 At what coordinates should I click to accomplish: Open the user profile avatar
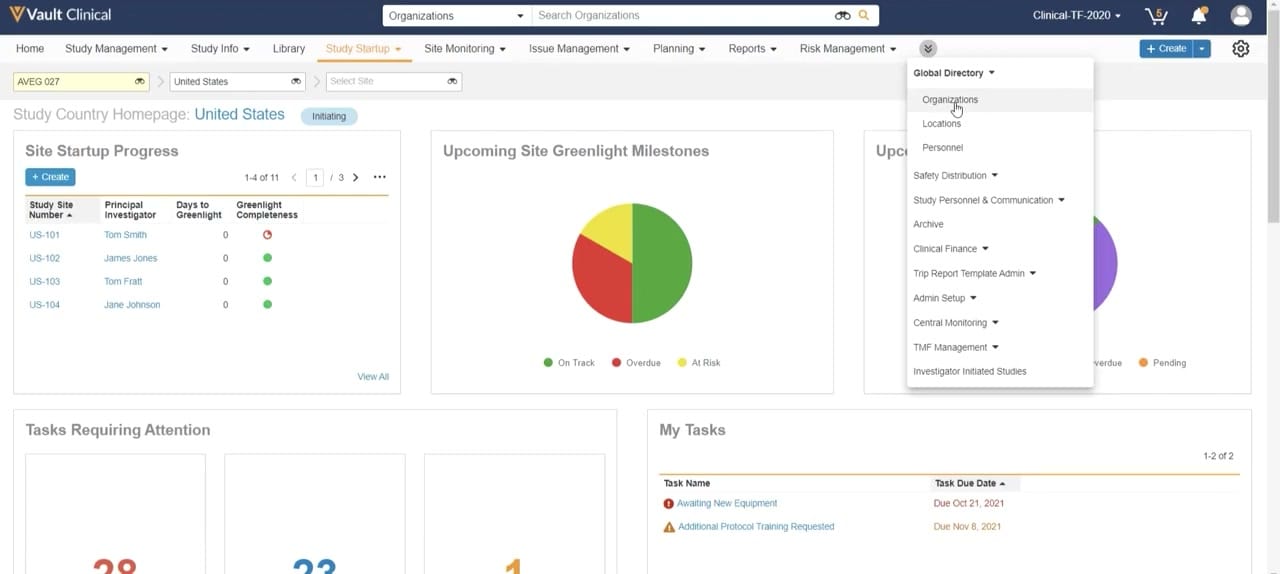[x=1241, y=16]
